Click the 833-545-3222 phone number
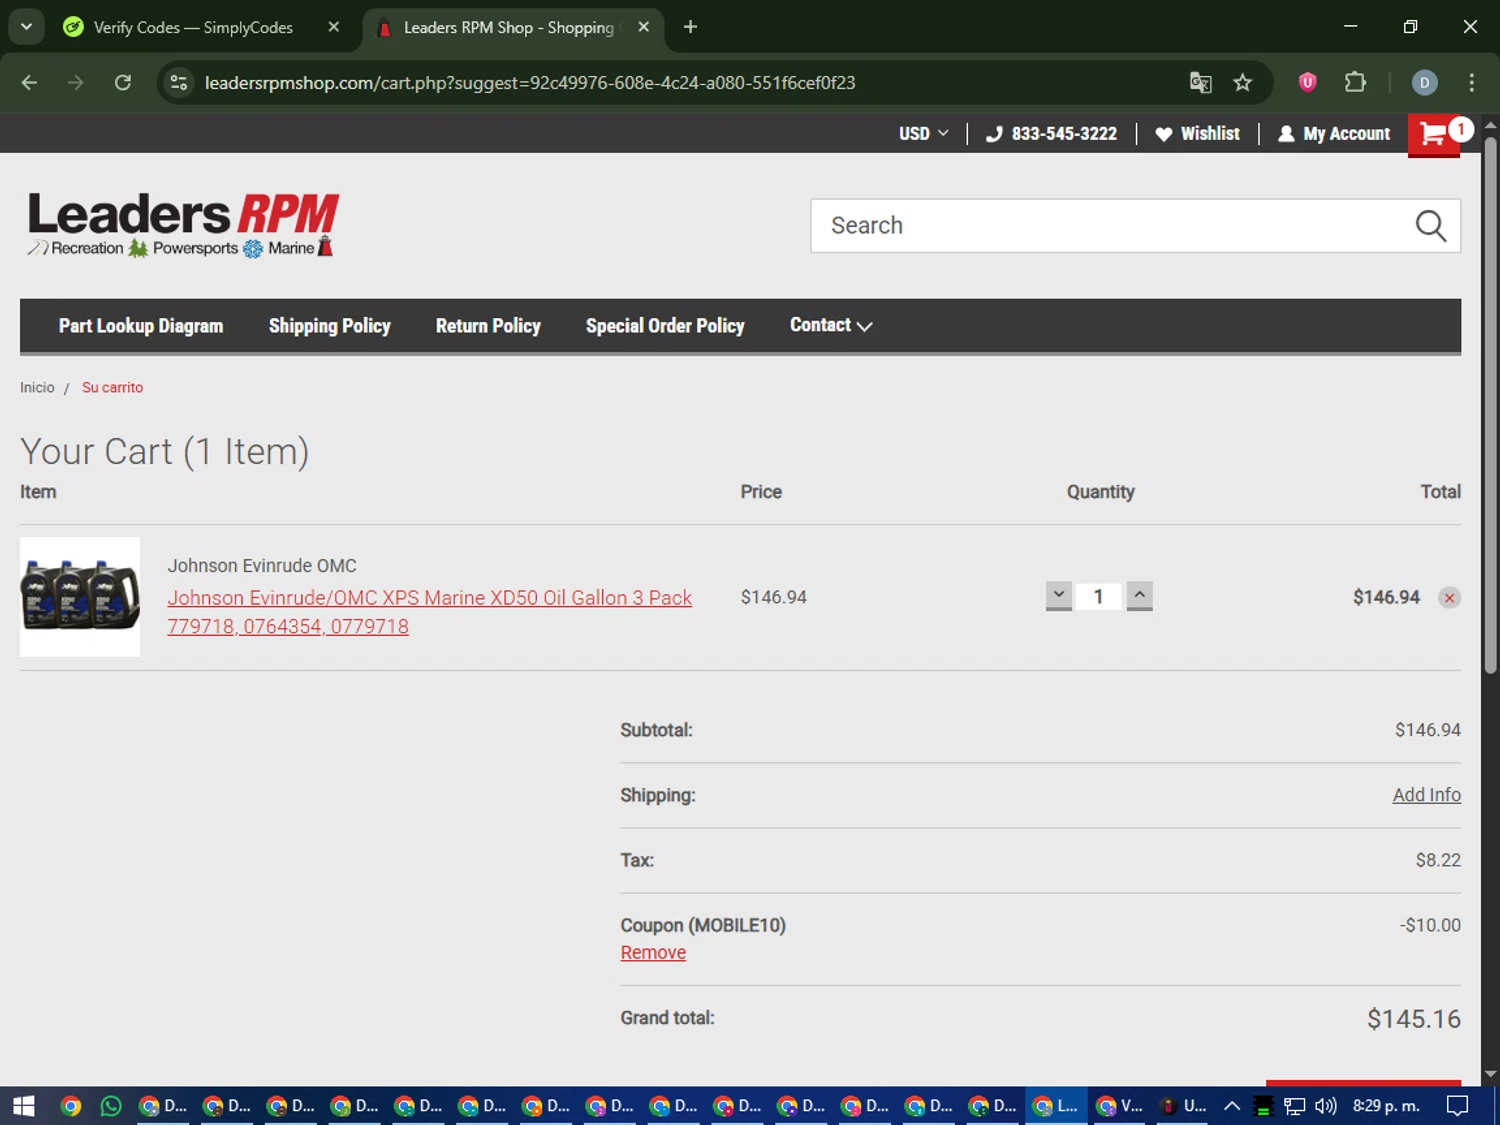The width and height of the screenshot is (1500, 1125). (x=1051, y=133)
